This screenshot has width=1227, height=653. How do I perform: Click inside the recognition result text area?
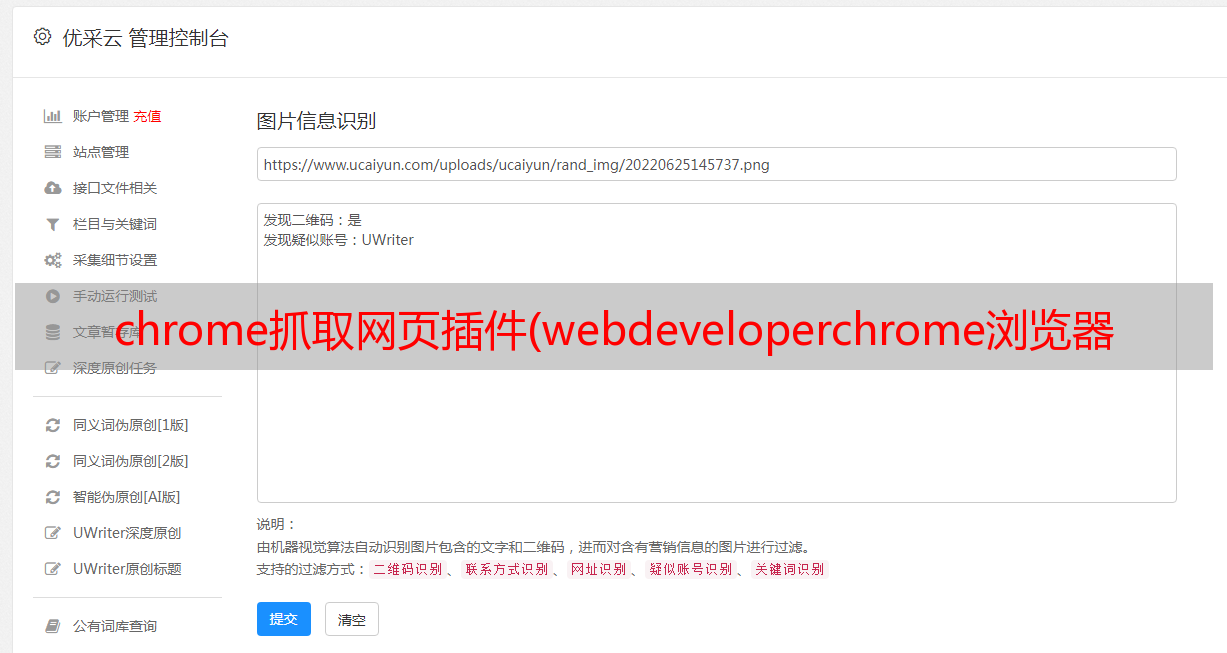[x=716, y=353]
